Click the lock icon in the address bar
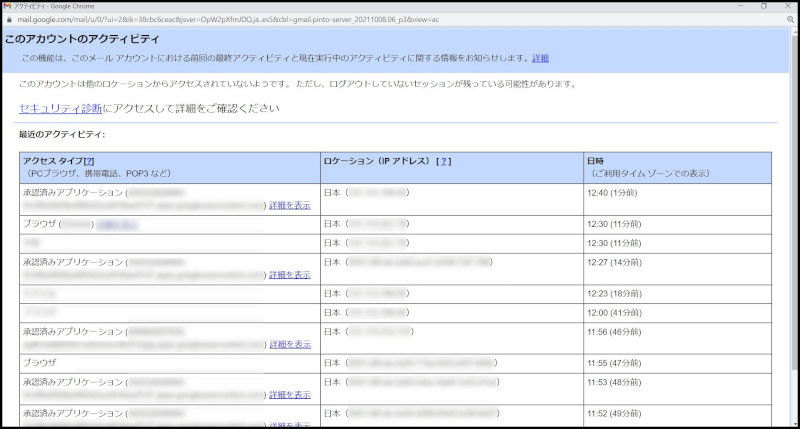Screen dimensions: 800x429 click(9, 18)
